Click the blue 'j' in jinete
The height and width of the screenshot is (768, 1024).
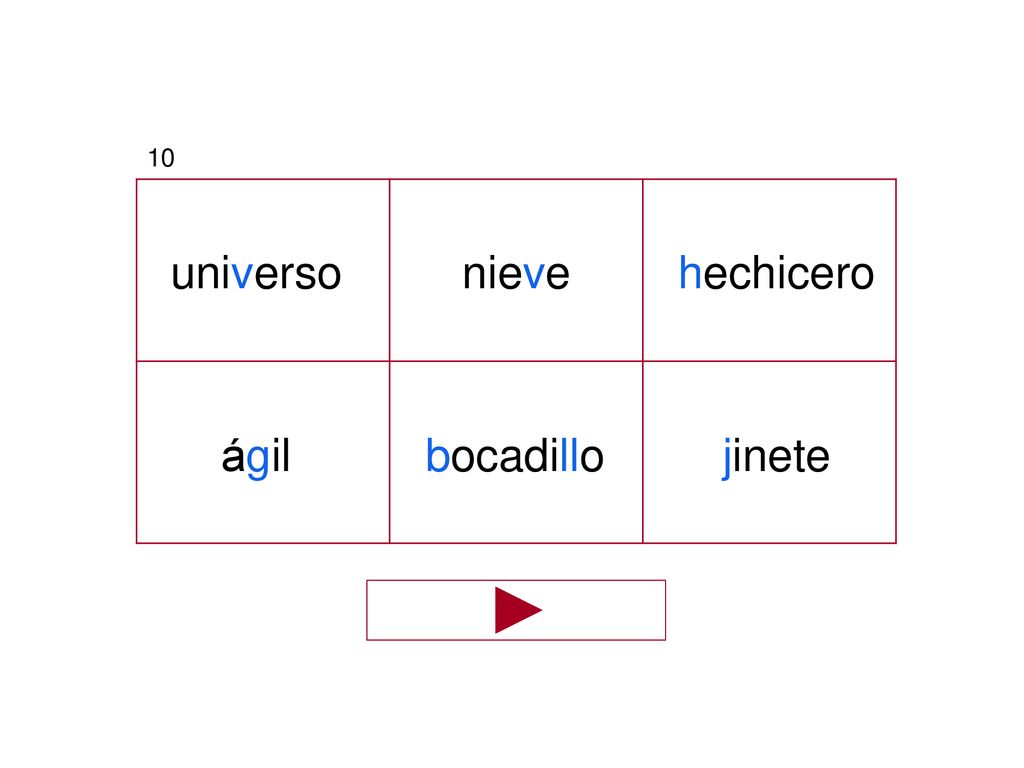pos(727,458)
